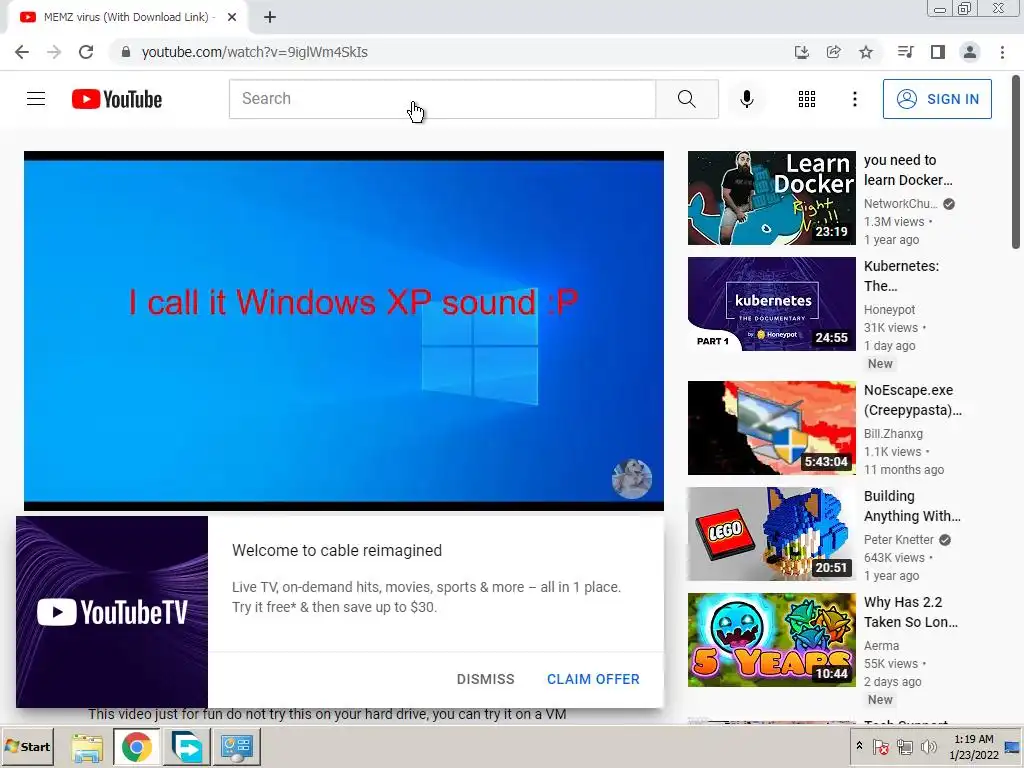1024x768 pixels.
Task: Open the Windows Start menu
Action: coord(28,746)
